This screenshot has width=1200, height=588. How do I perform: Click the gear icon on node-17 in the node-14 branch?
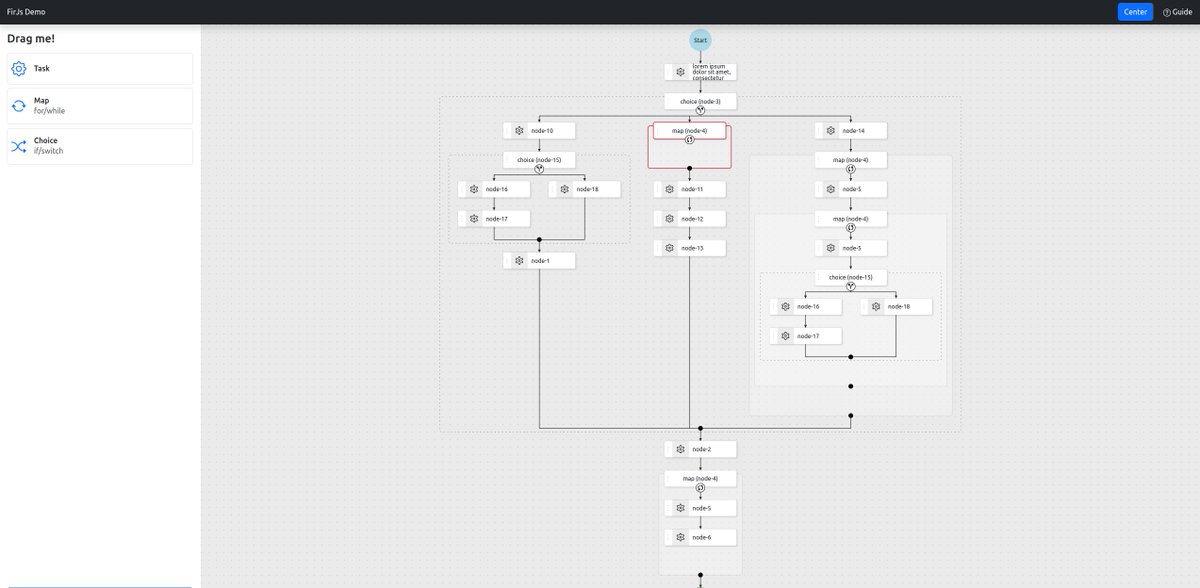(786, 336)
